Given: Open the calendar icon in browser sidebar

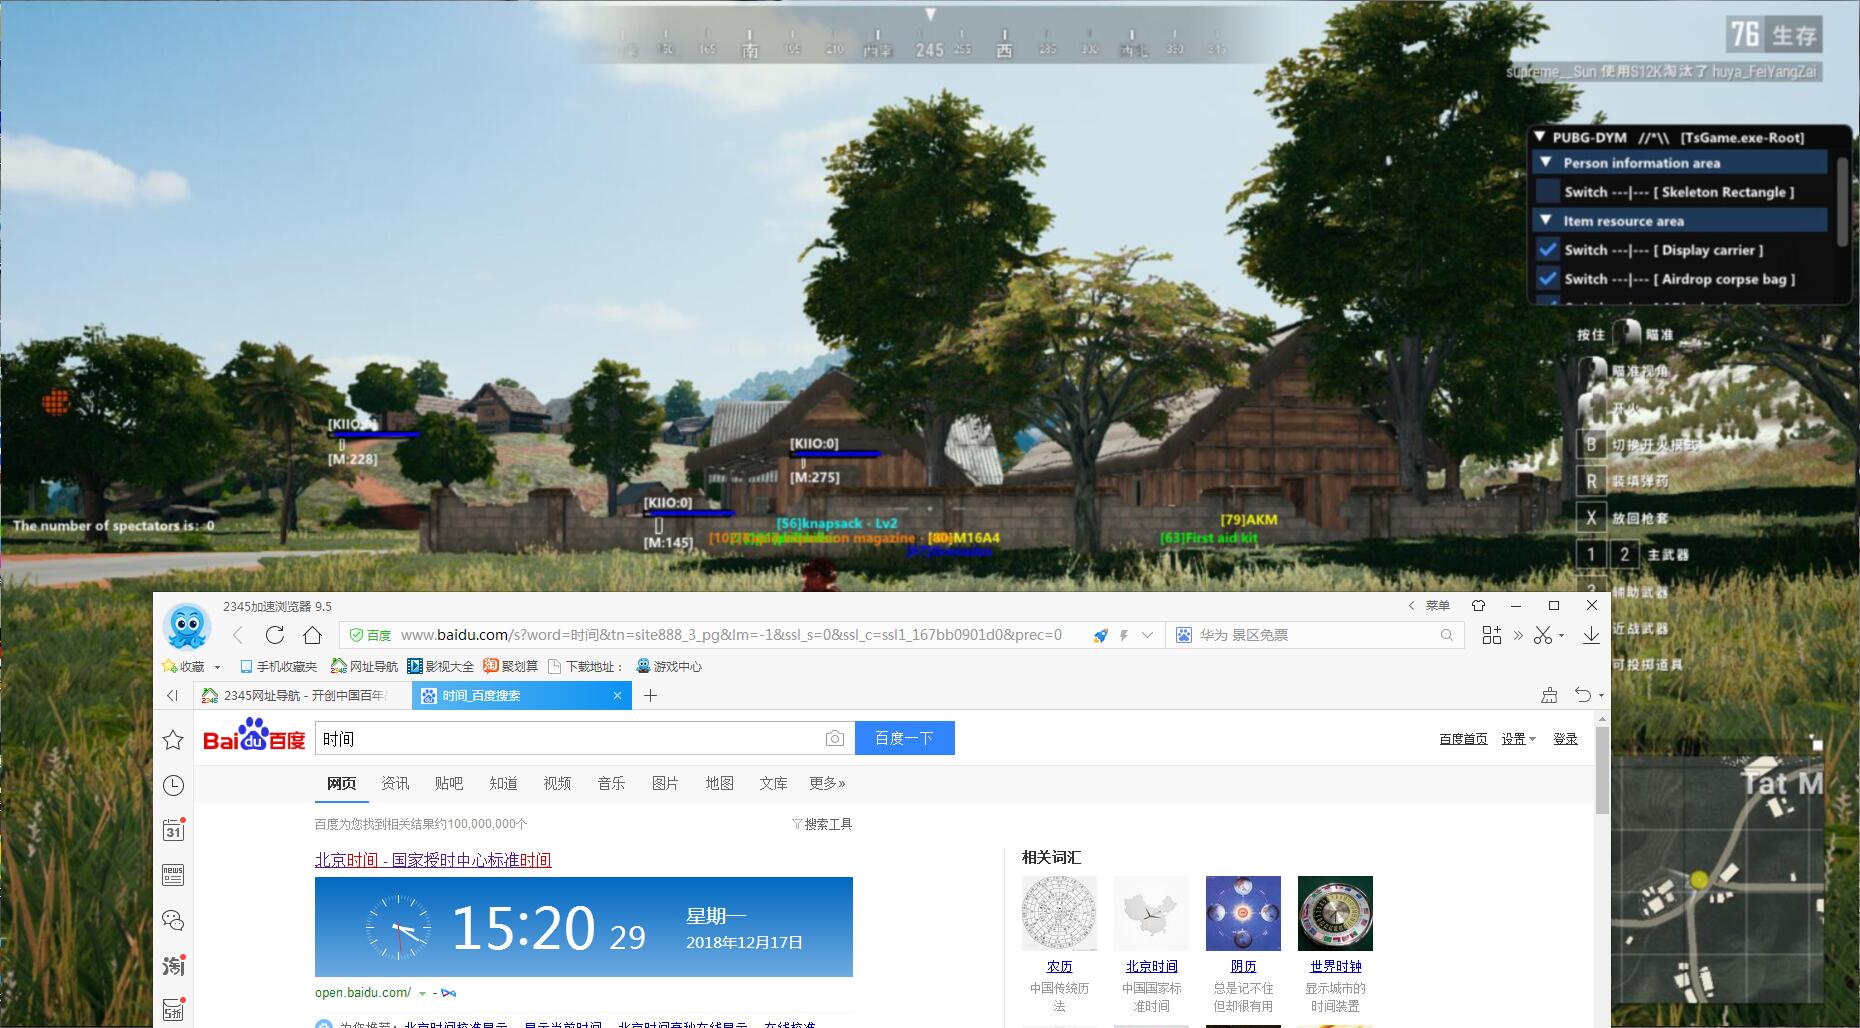Looking at the screenshot, I should click(173, 830).
